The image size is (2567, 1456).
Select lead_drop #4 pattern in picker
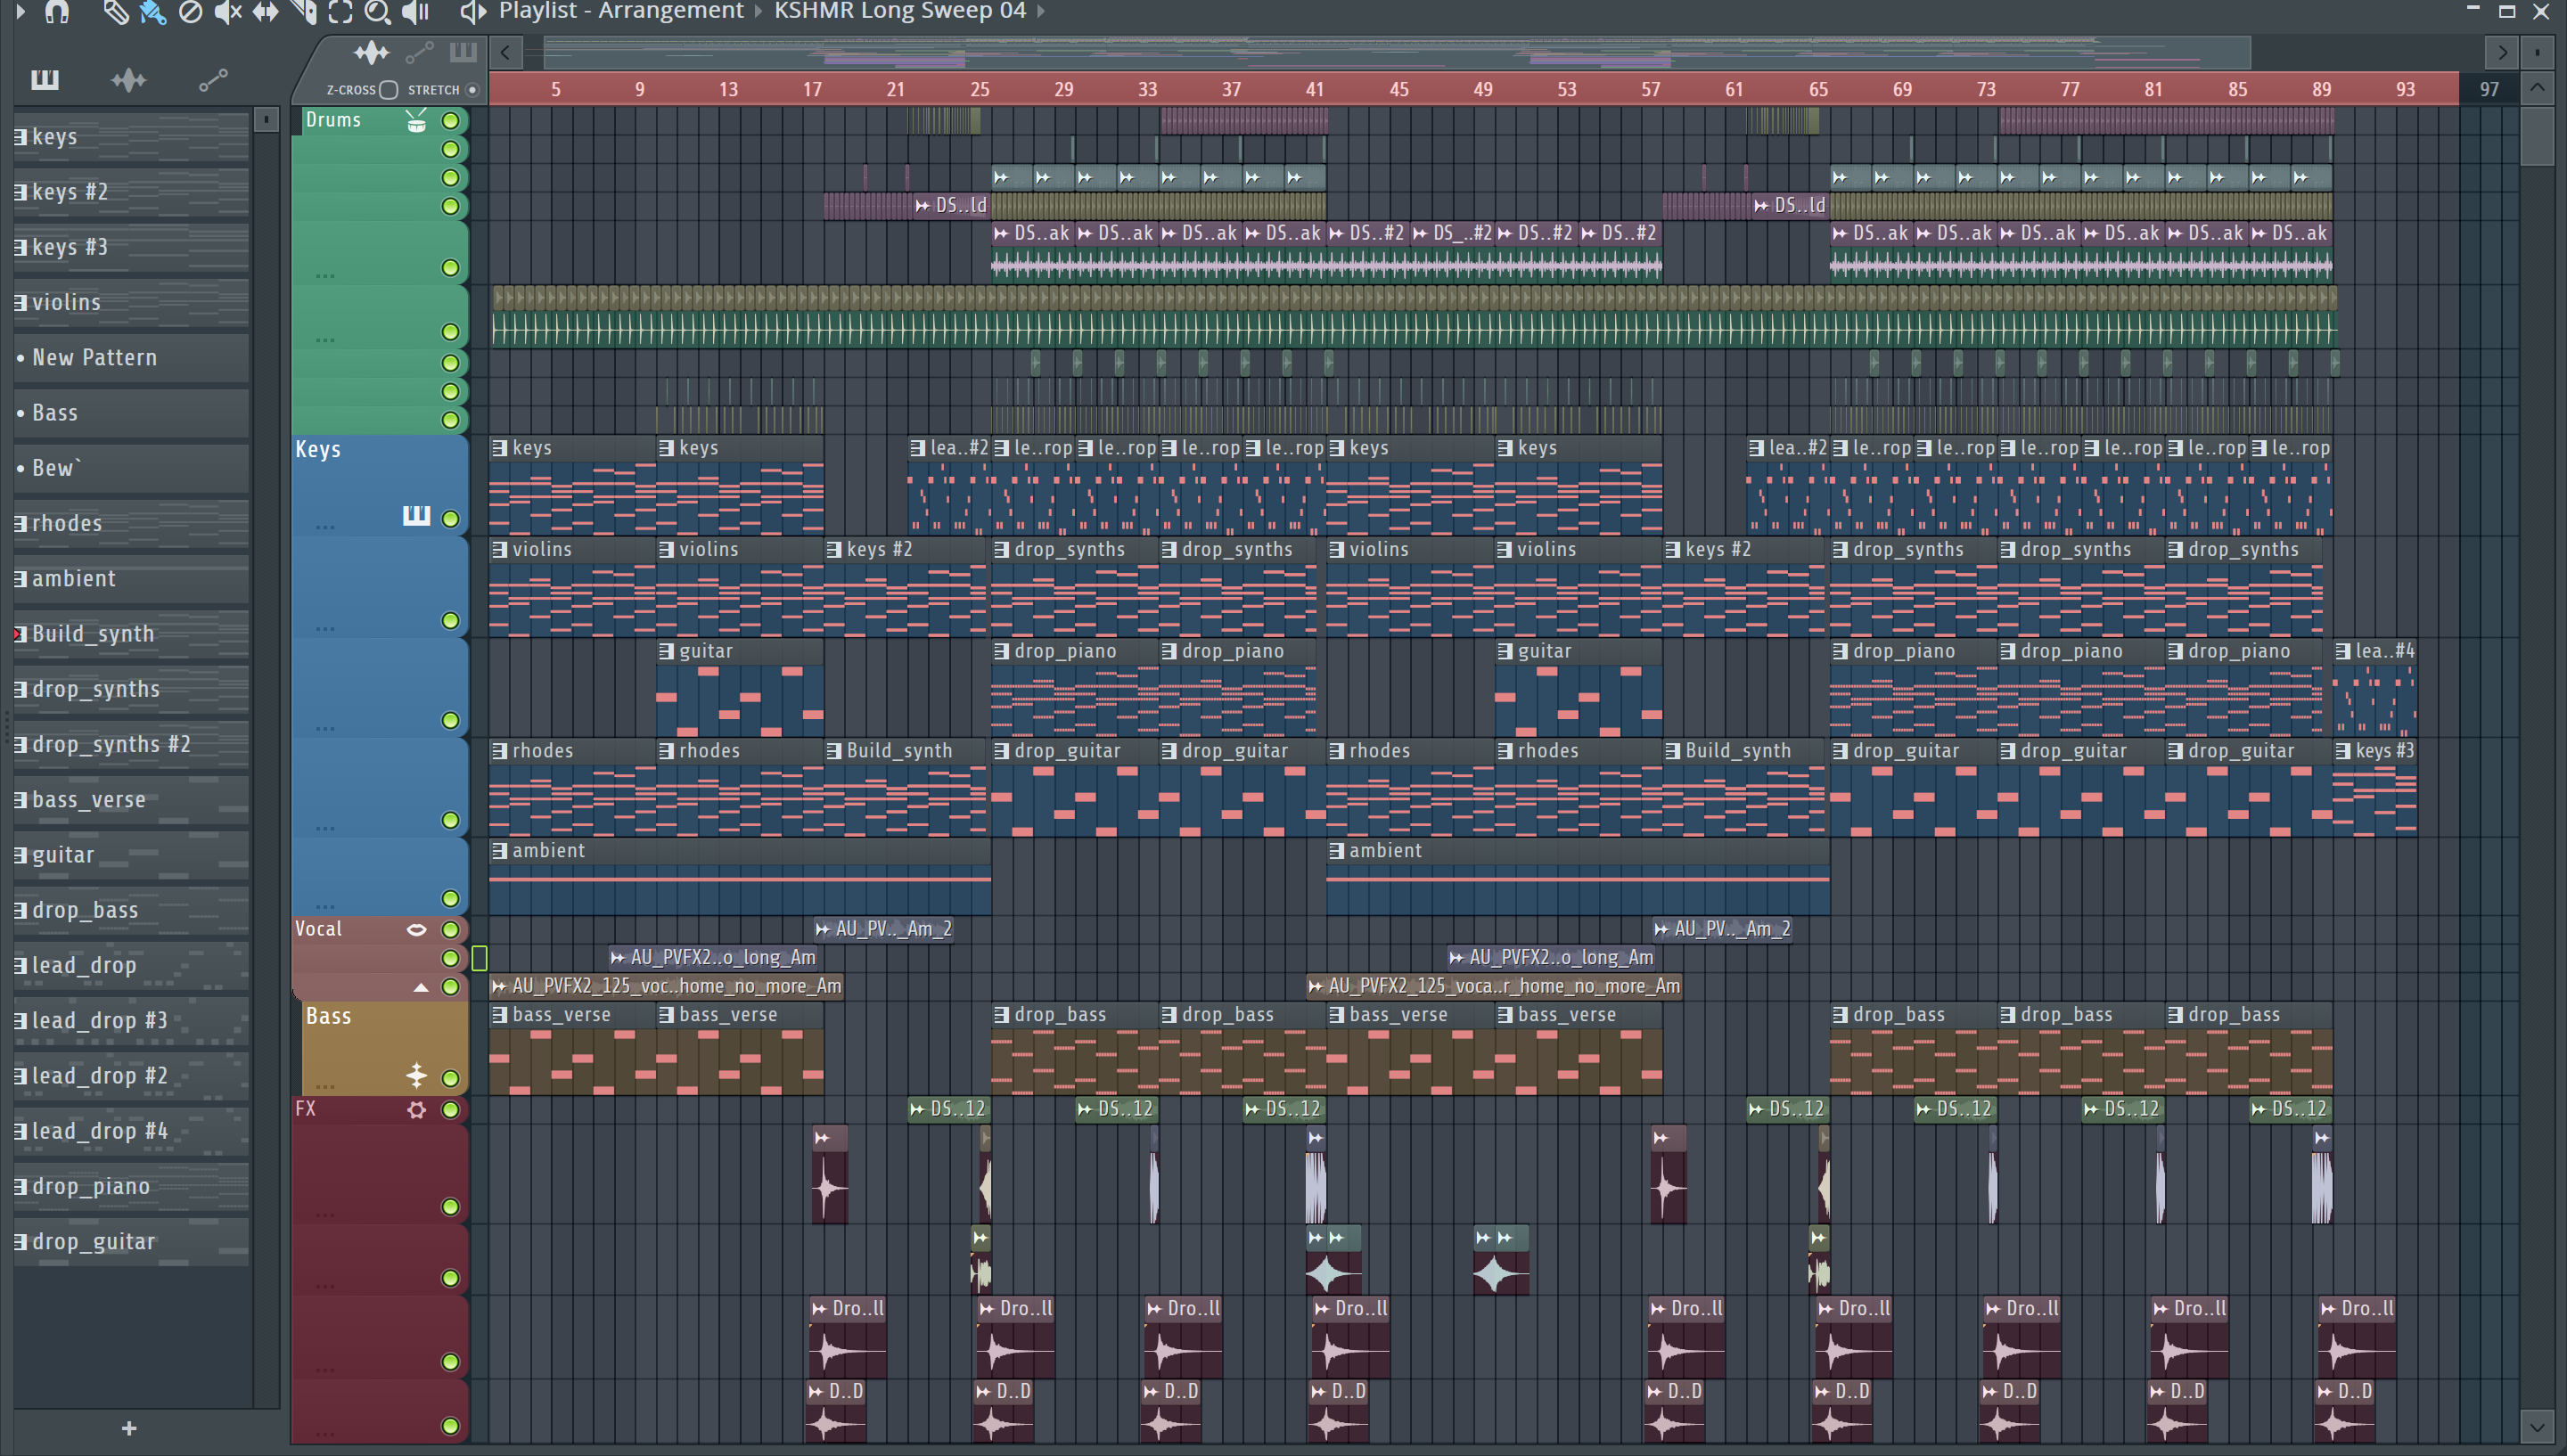click(x=131, y=1131)
